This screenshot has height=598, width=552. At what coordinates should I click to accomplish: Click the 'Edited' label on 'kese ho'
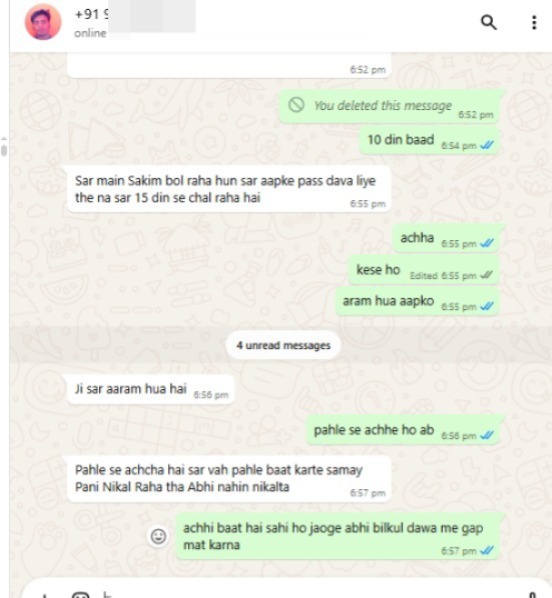pyautogui.click(x=423, y=276)
